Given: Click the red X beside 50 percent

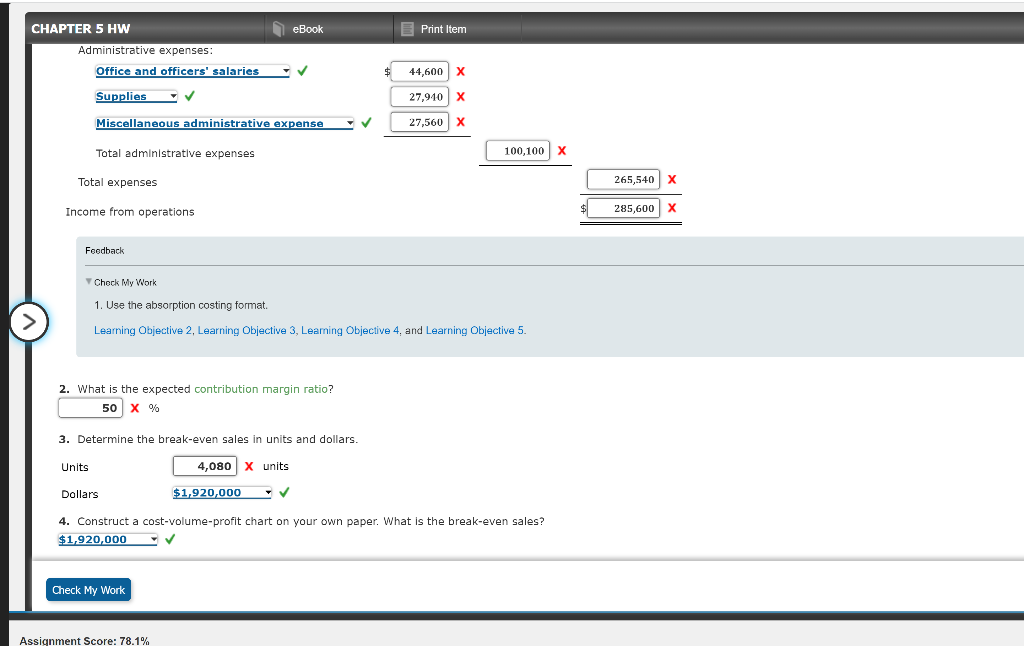Looking at the screenshot, I should click(x=135, y=408).
